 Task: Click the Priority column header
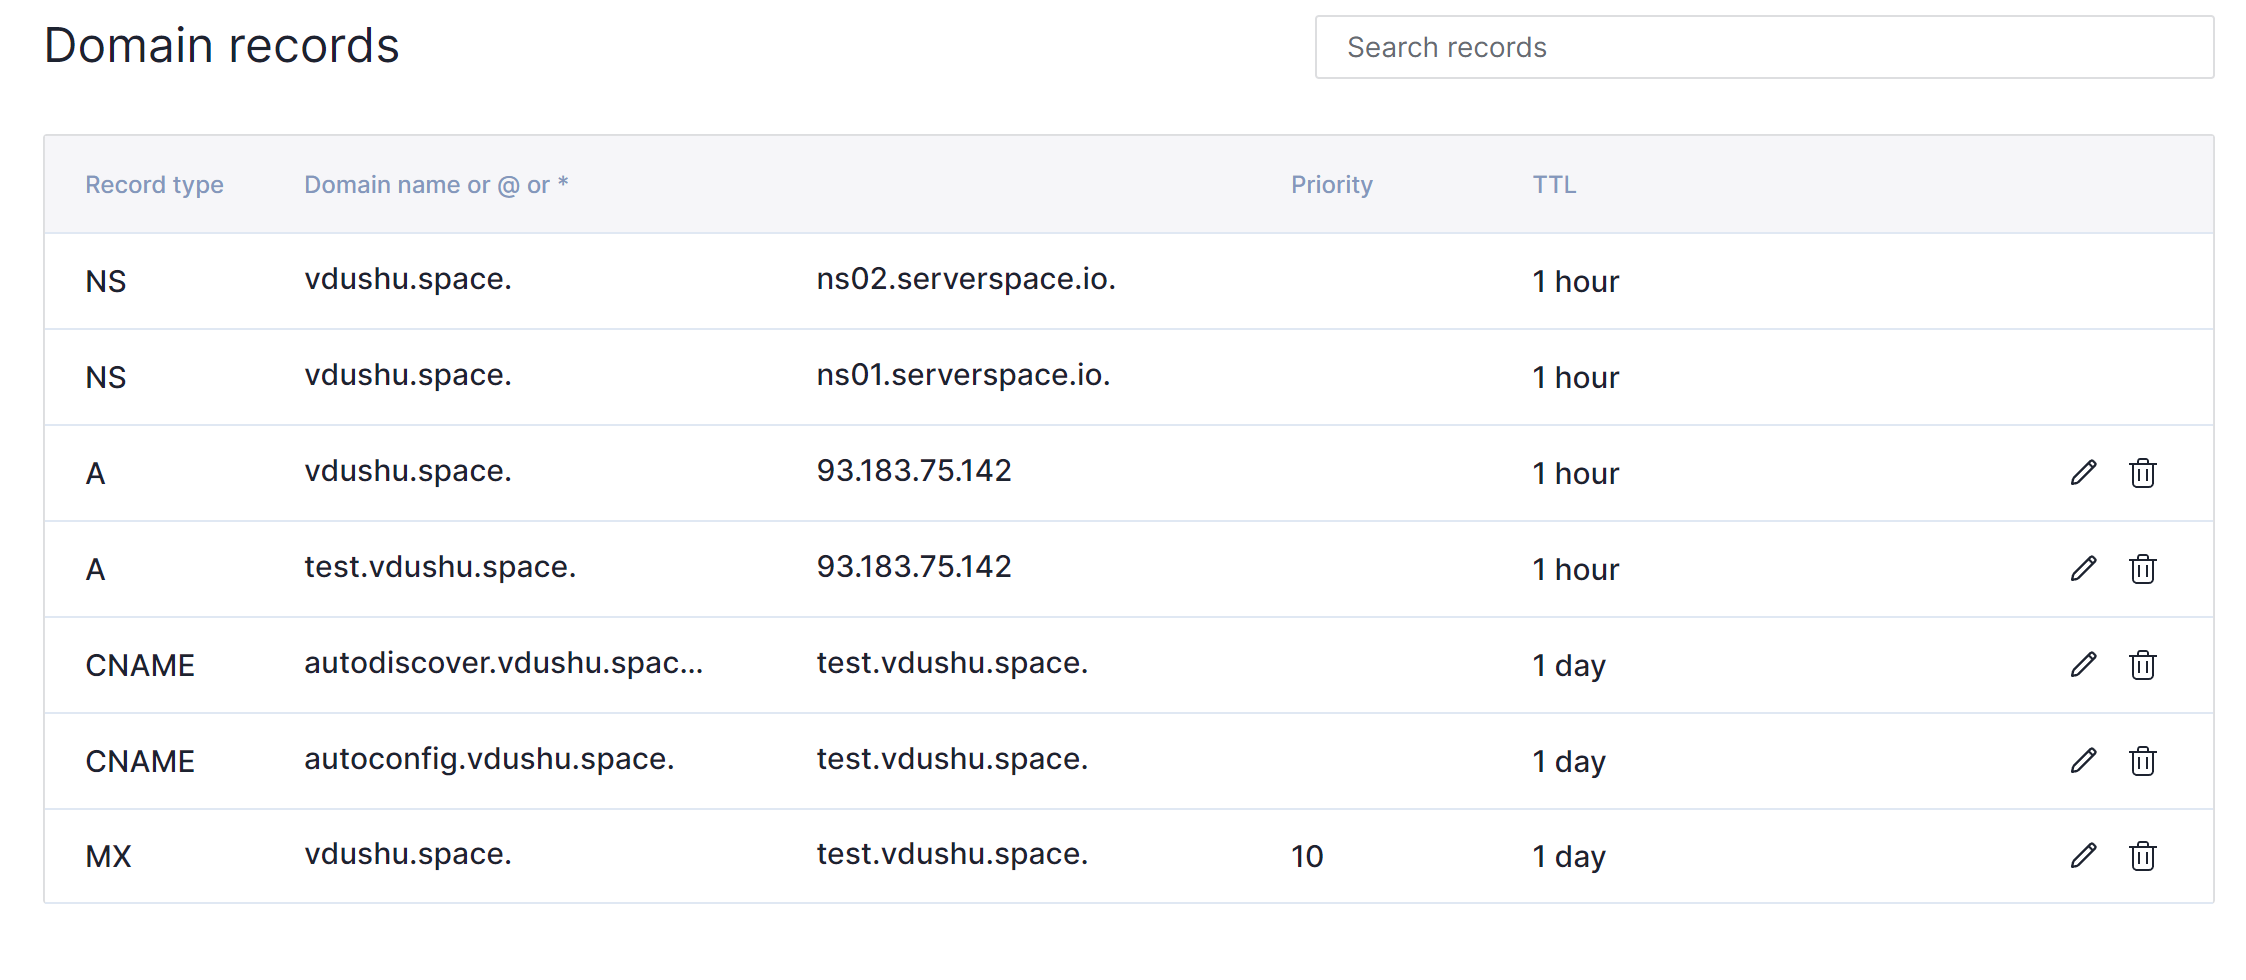[1331, 185]
